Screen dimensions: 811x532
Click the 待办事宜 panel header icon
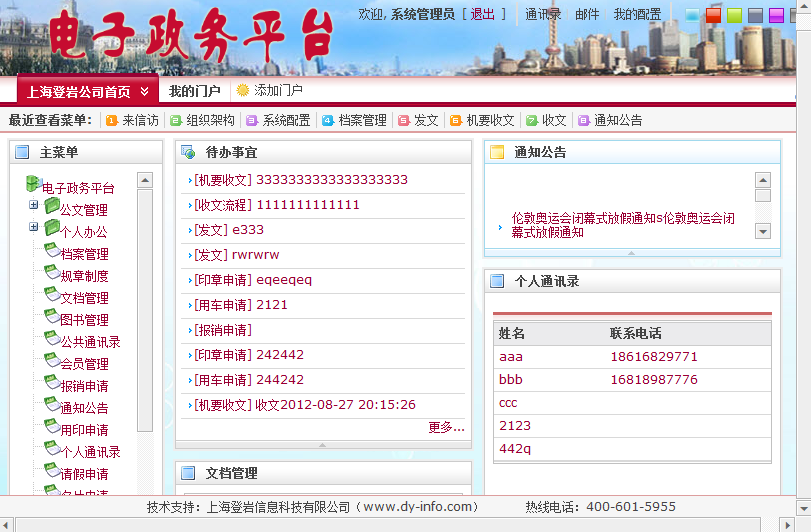coord(188,153)
